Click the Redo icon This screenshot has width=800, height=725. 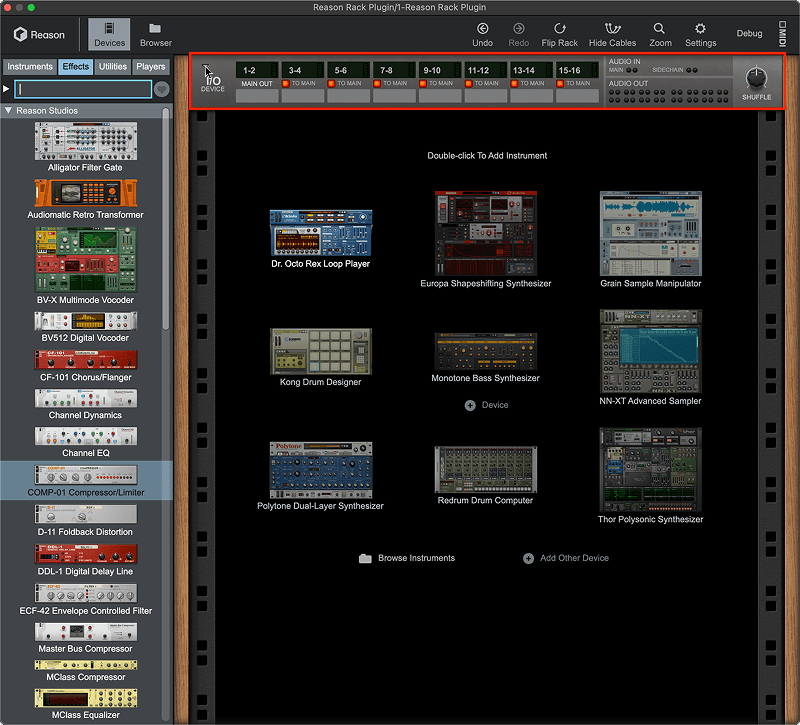[x=518, y=29]
